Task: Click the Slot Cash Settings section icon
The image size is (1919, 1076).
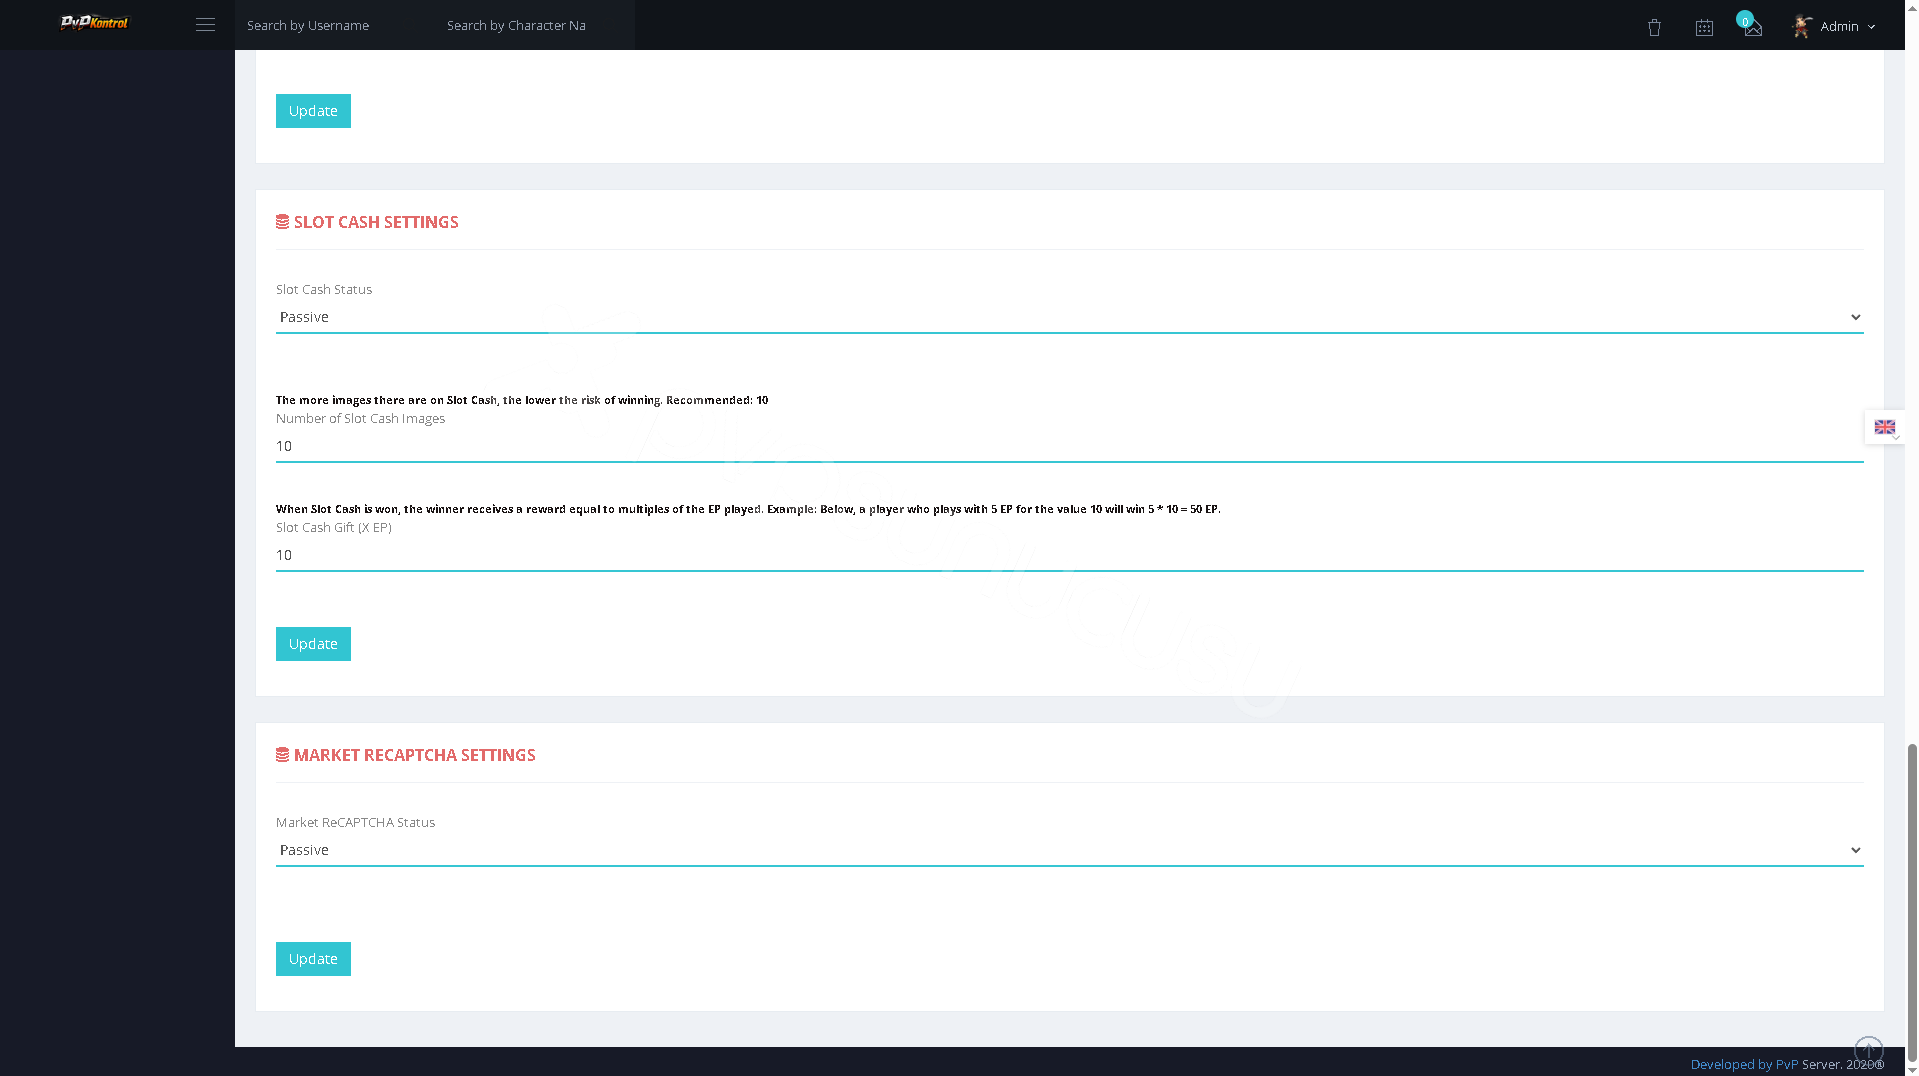Action: (282, 222)
